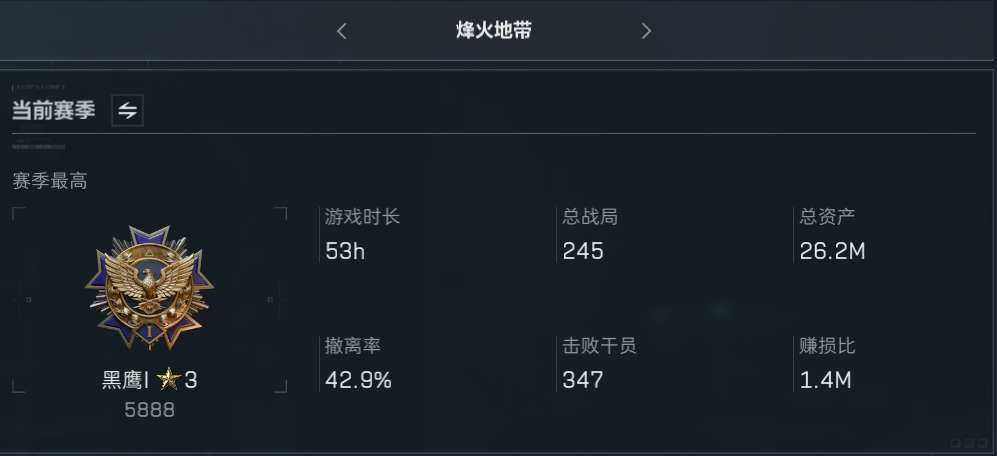Click the gold star in the rank name
The image size is (997, 456).
pyautogui.click(x=168, y=380)
